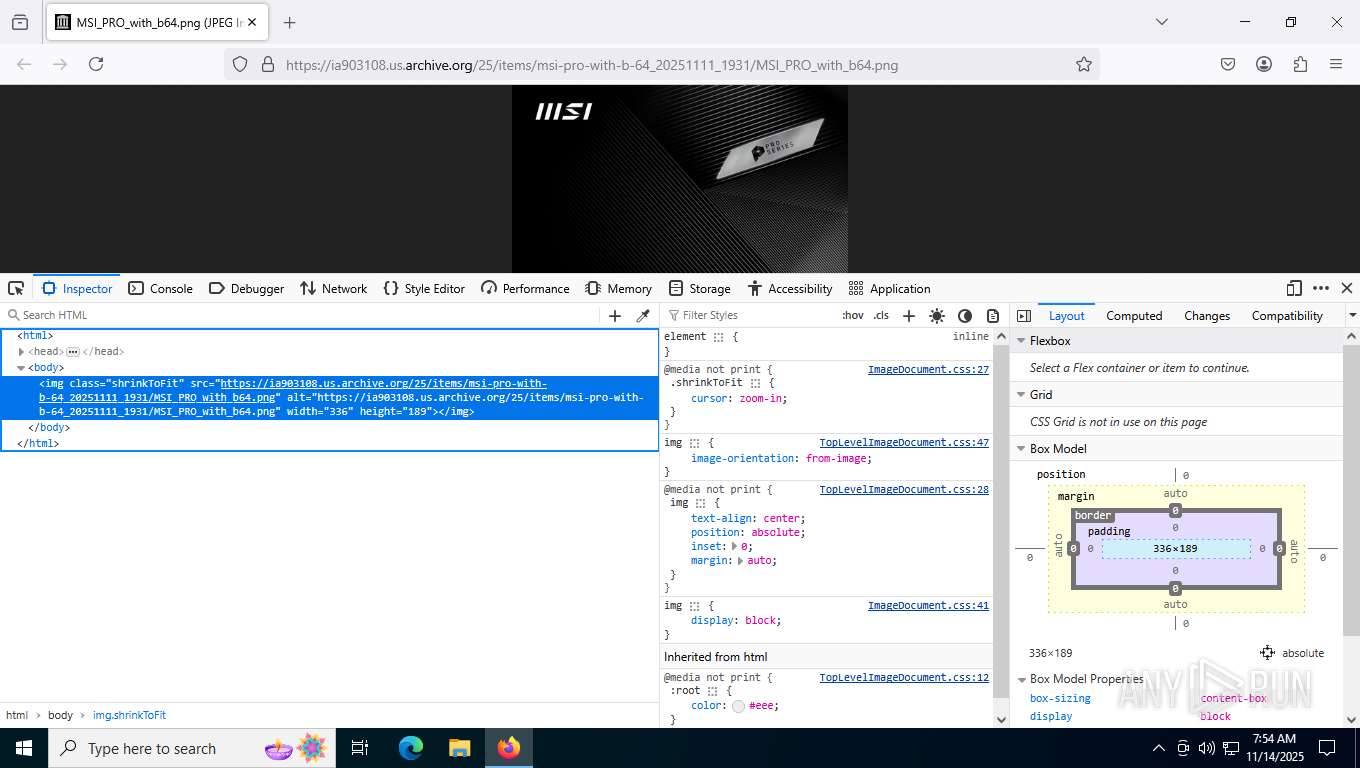This screenshot has width=1360, height=768.
Task: Activate the element picker icon in DevTools
Action: point(16,288)
